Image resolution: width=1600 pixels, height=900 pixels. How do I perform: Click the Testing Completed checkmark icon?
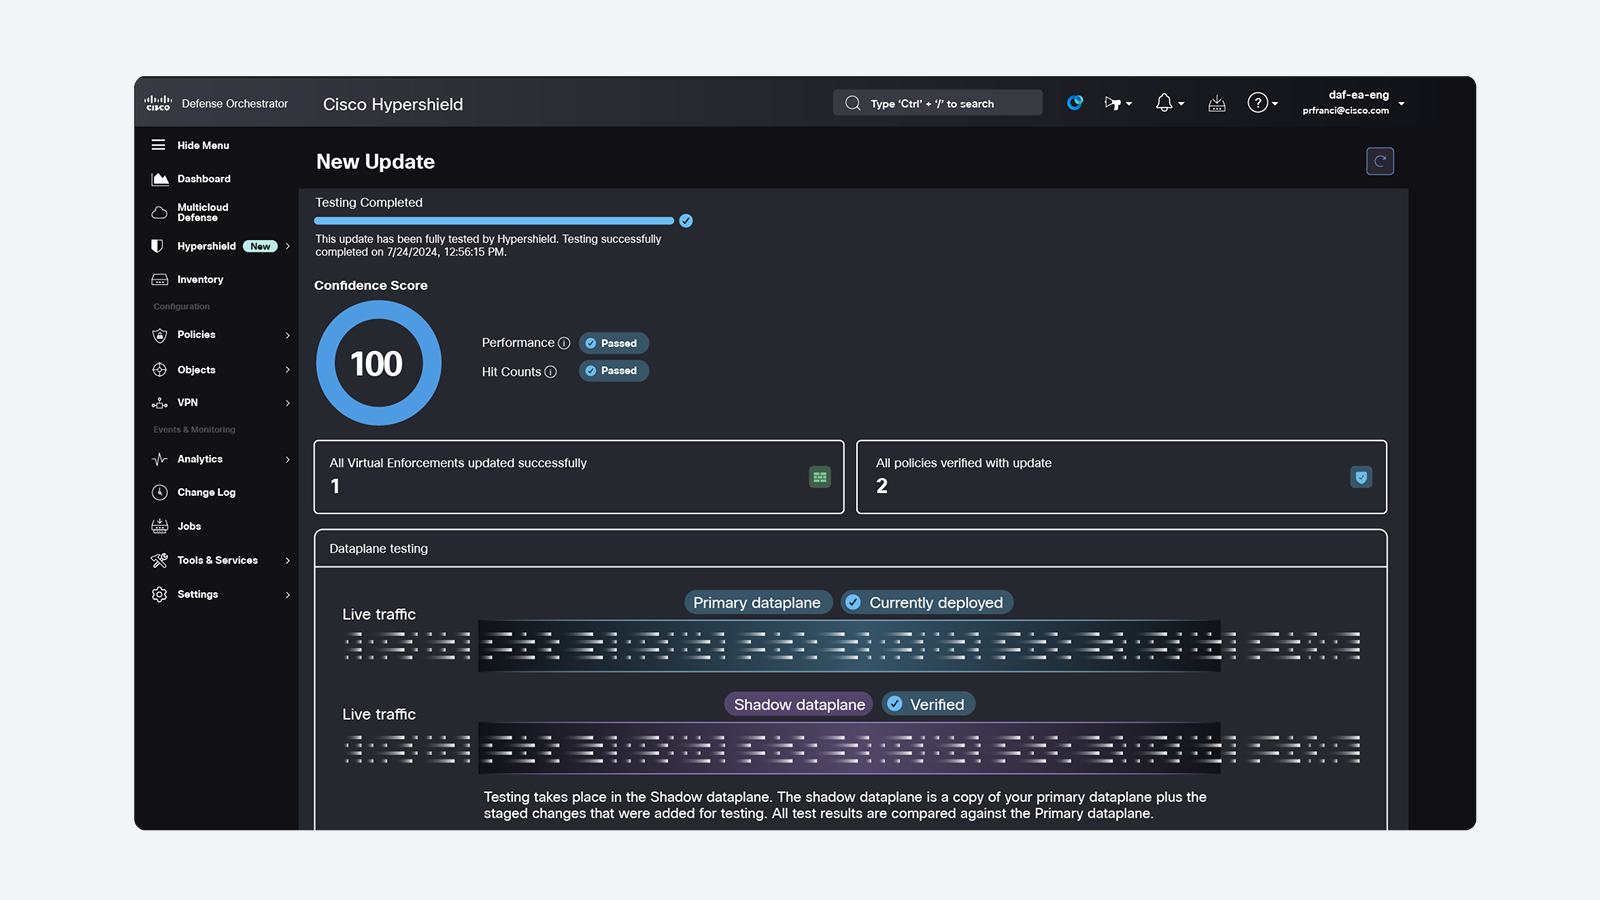click(x=686, y=221)
